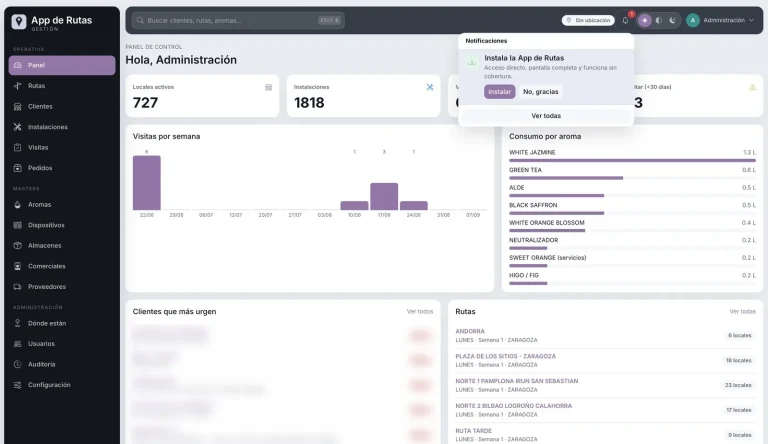Click the Dispositivos sidebar icon
Viewport: 768px width, 444px height.
pyautogui.click(x=18, y=225)
